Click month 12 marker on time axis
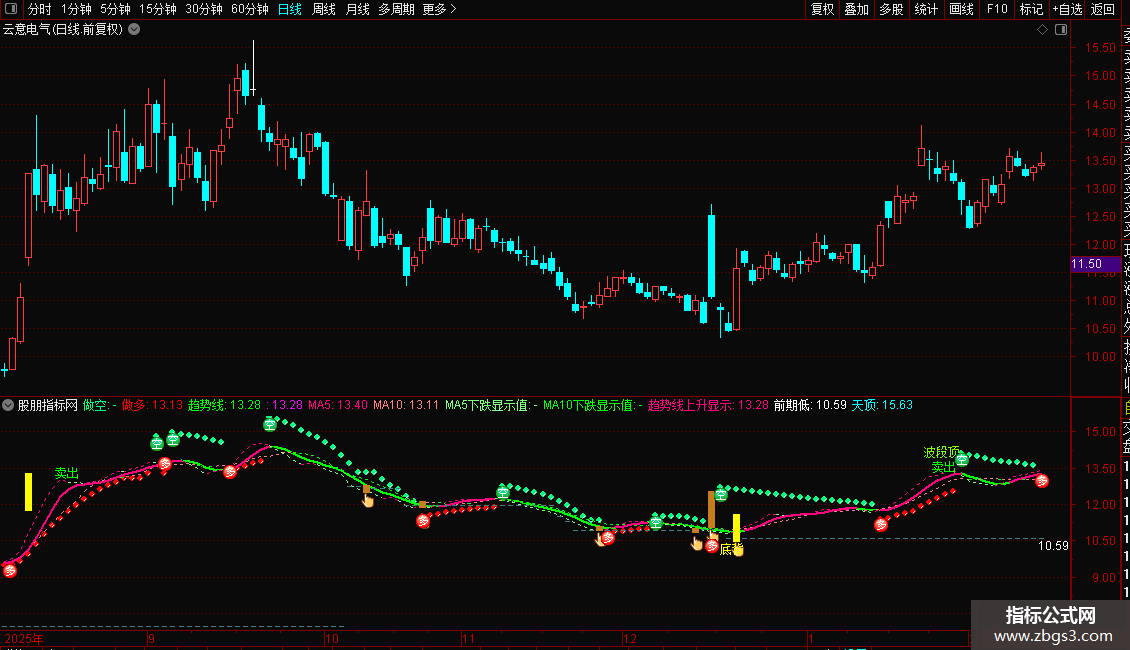1130x650 pixels. 630,638
